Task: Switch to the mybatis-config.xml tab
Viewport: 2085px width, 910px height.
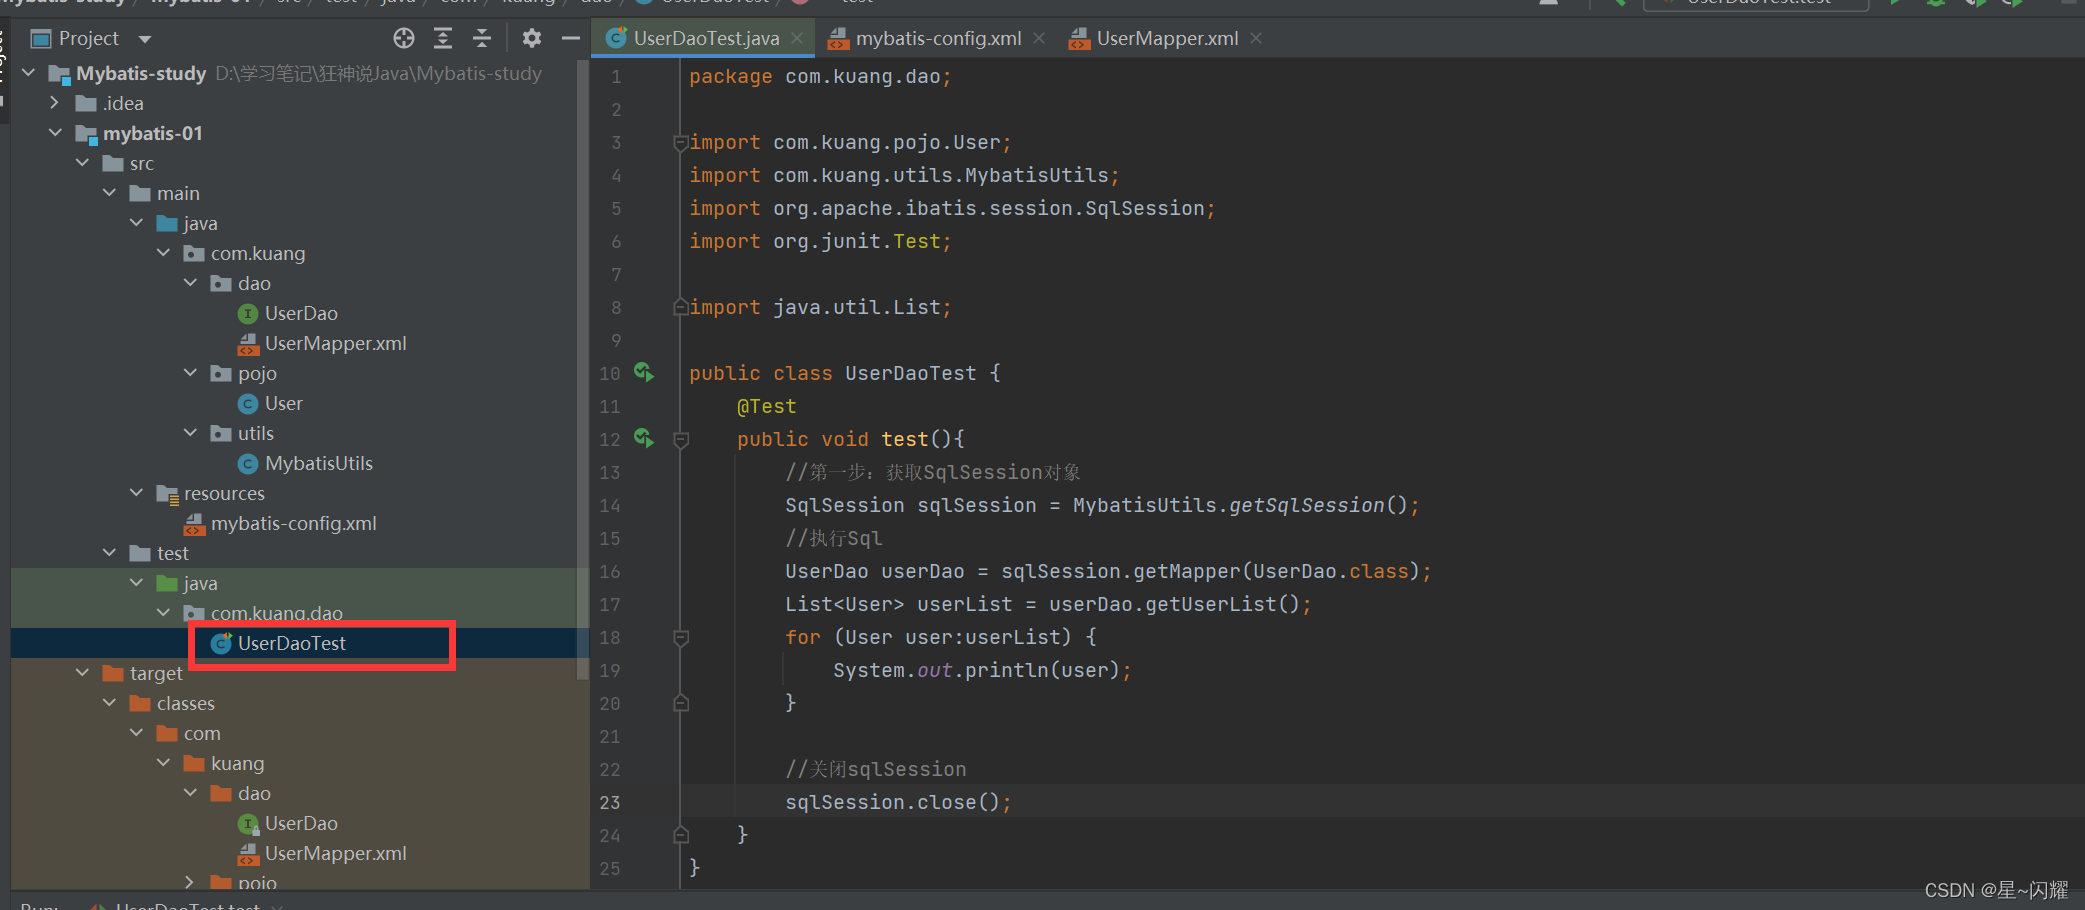Action: 938,38
